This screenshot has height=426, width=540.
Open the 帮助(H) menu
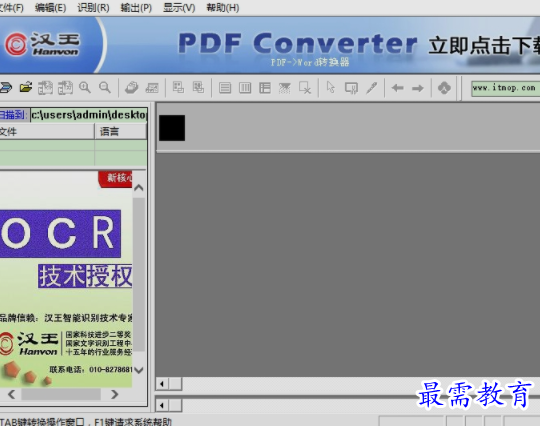pos(222,8)
